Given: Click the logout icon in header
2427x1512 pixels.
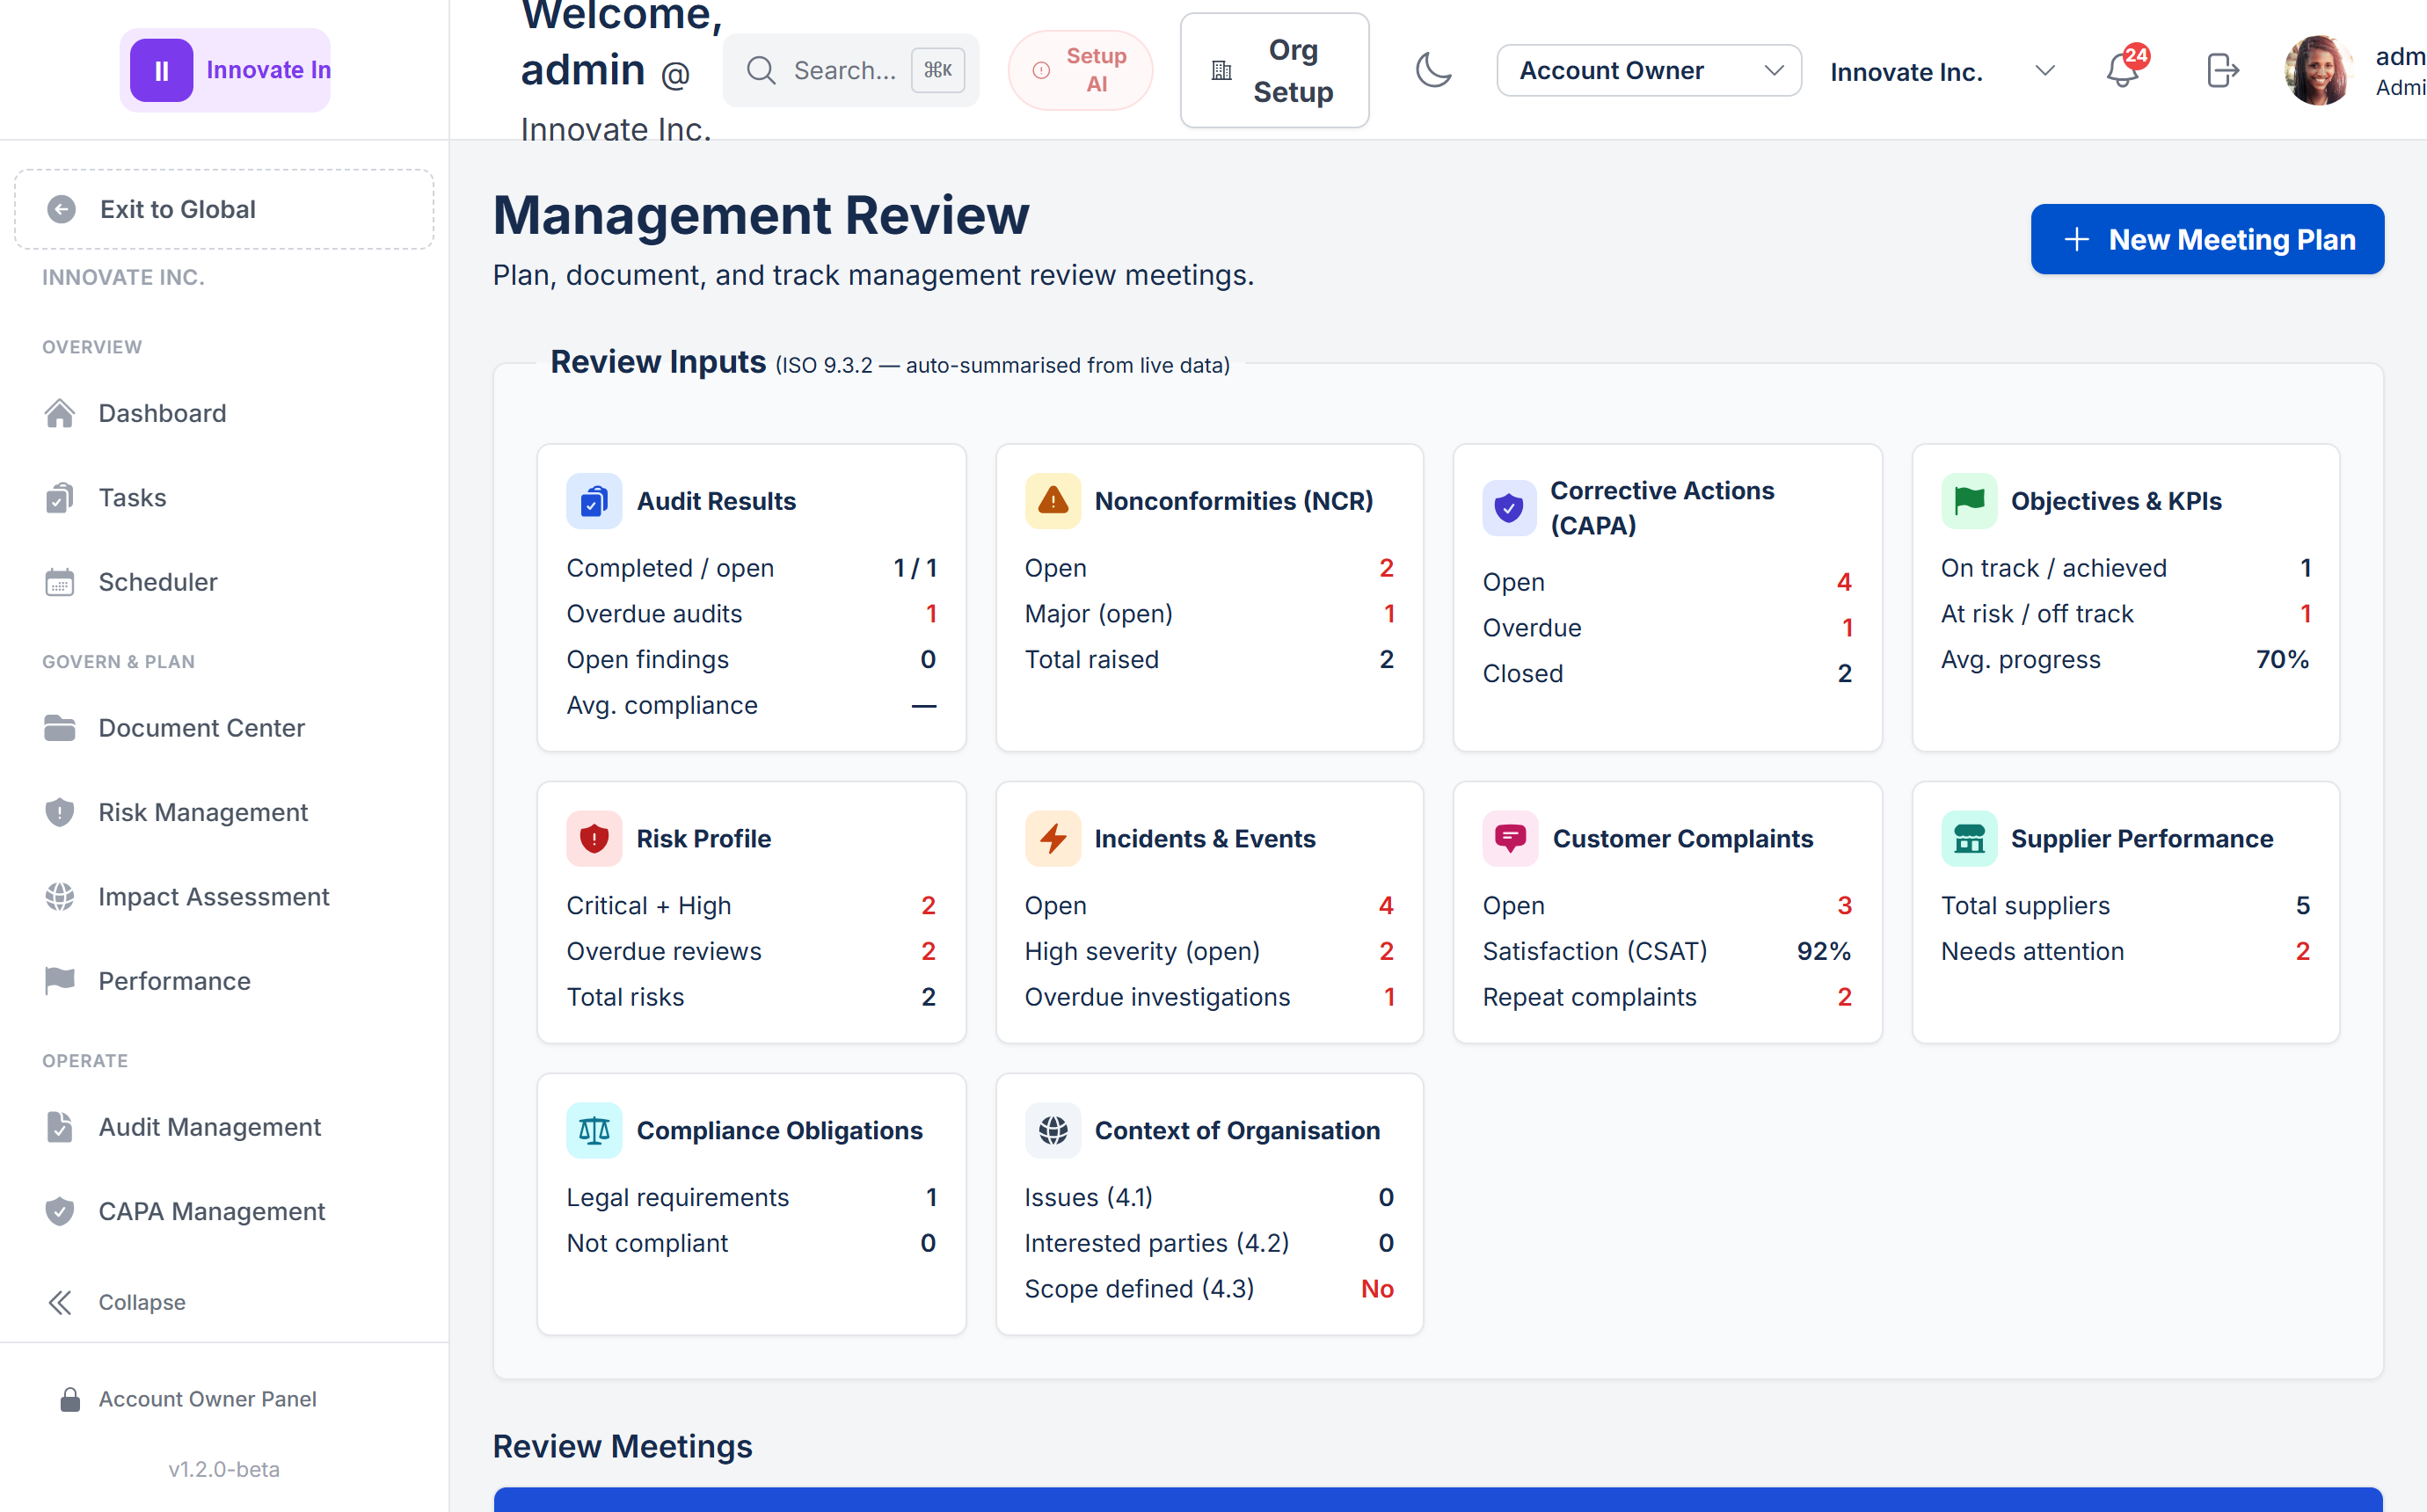Looking at the screenshot, I should click(2222, 70).
